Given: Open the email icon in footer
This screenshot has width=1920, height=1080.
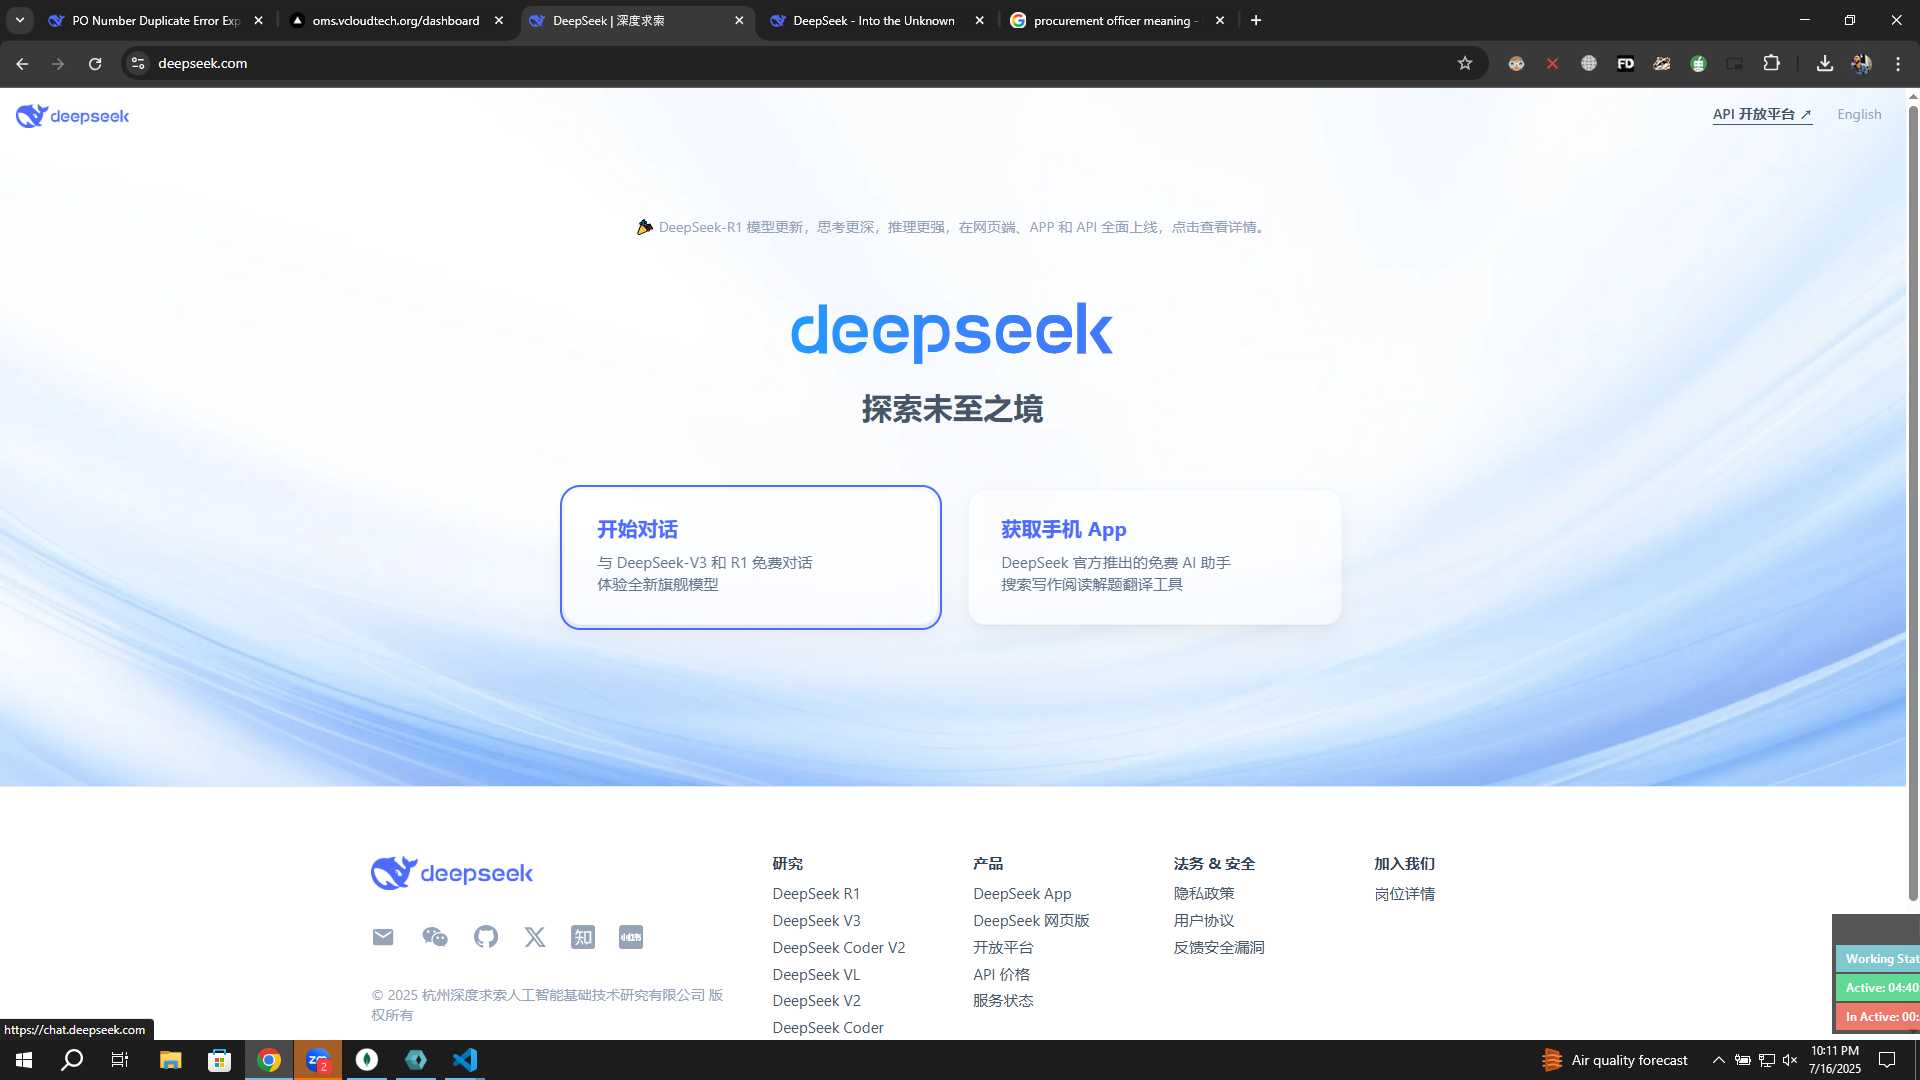Looking at the screenshot, I should click(x=383, y=937).
